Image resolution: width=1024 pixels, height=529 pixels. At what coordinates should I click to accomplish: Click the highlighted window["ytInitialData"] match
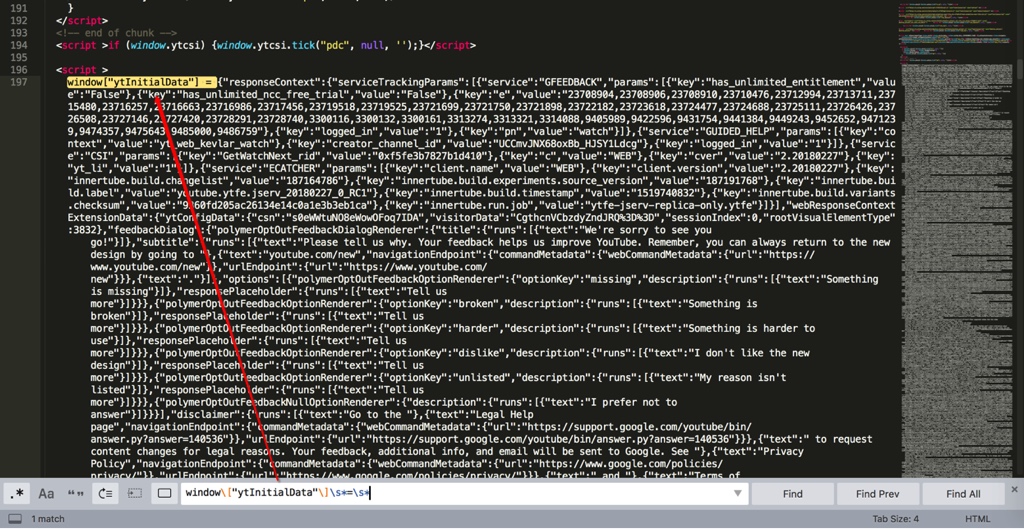(141, 82)
